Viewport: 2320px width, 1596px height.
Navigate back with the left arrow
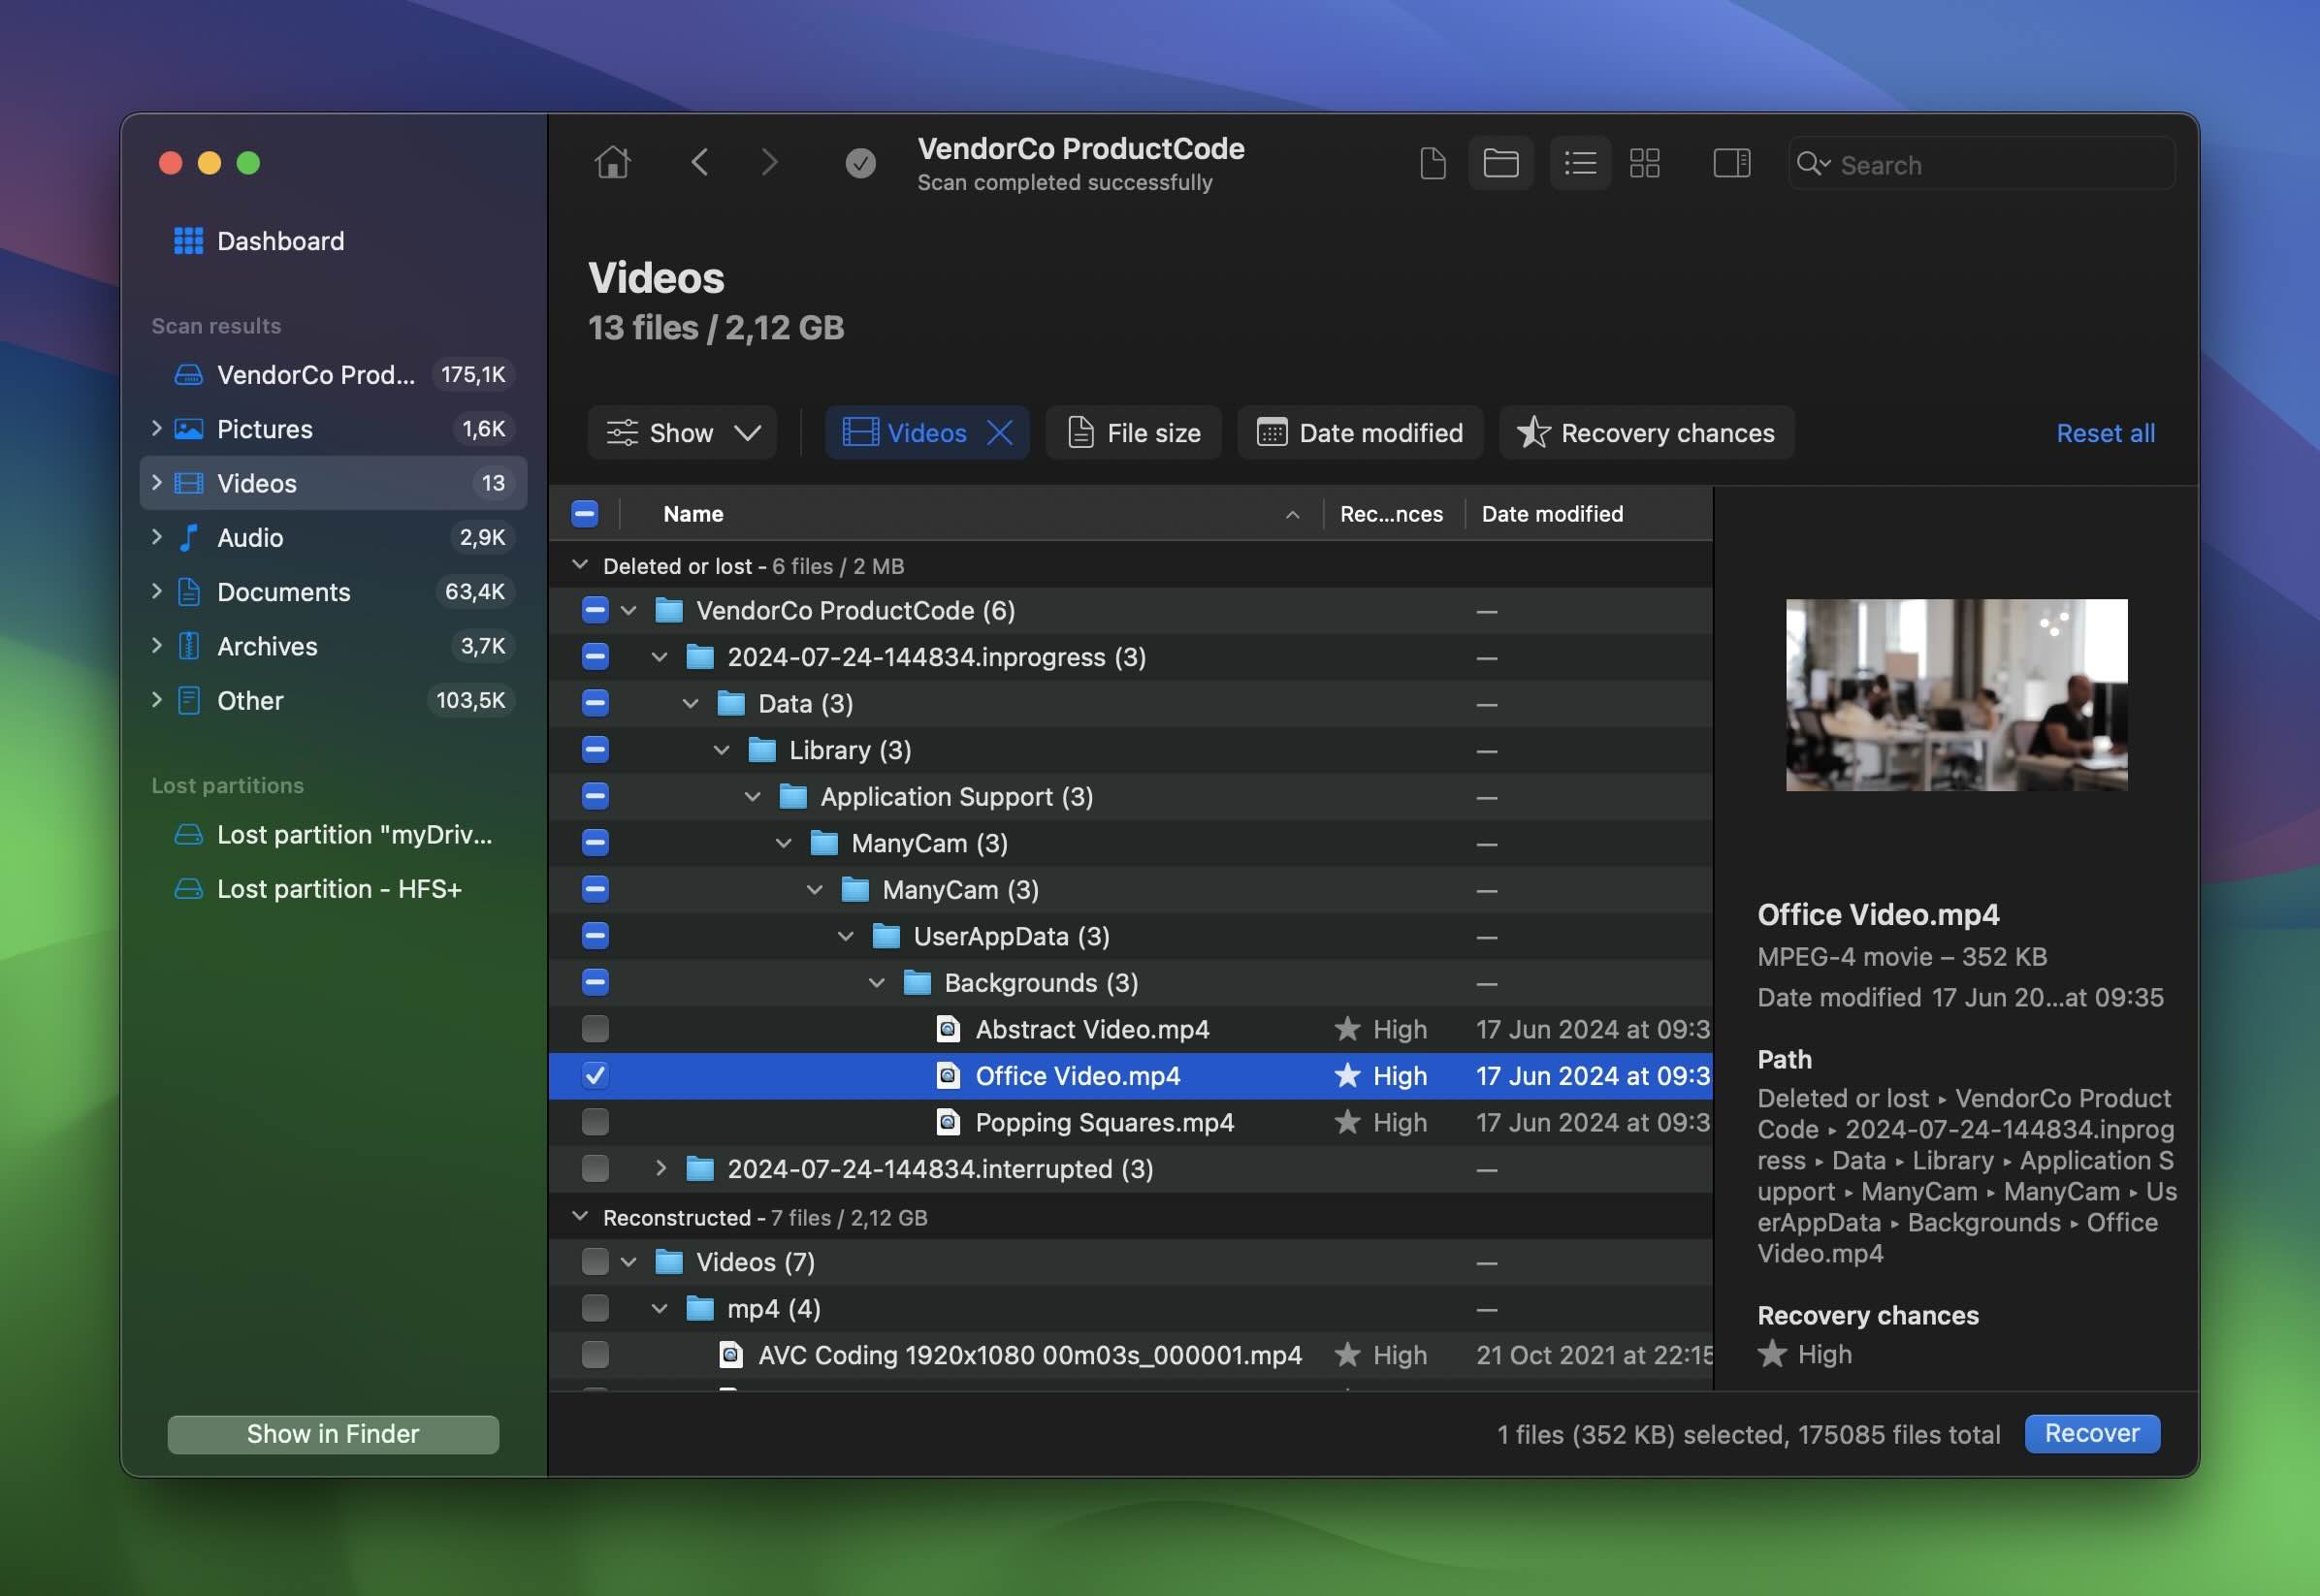click(700, 162)
